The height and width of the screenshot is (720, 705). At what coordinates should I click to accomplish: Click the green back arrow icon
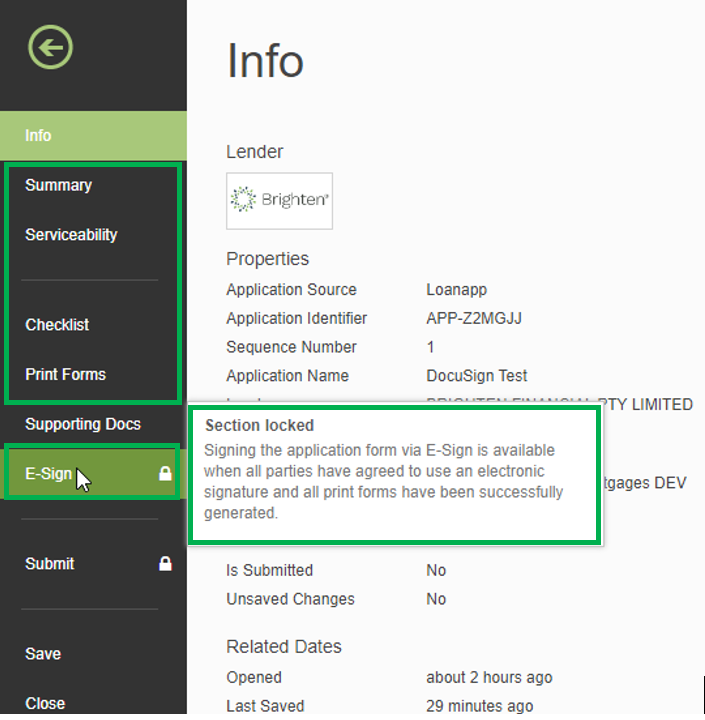coord(50,47)
